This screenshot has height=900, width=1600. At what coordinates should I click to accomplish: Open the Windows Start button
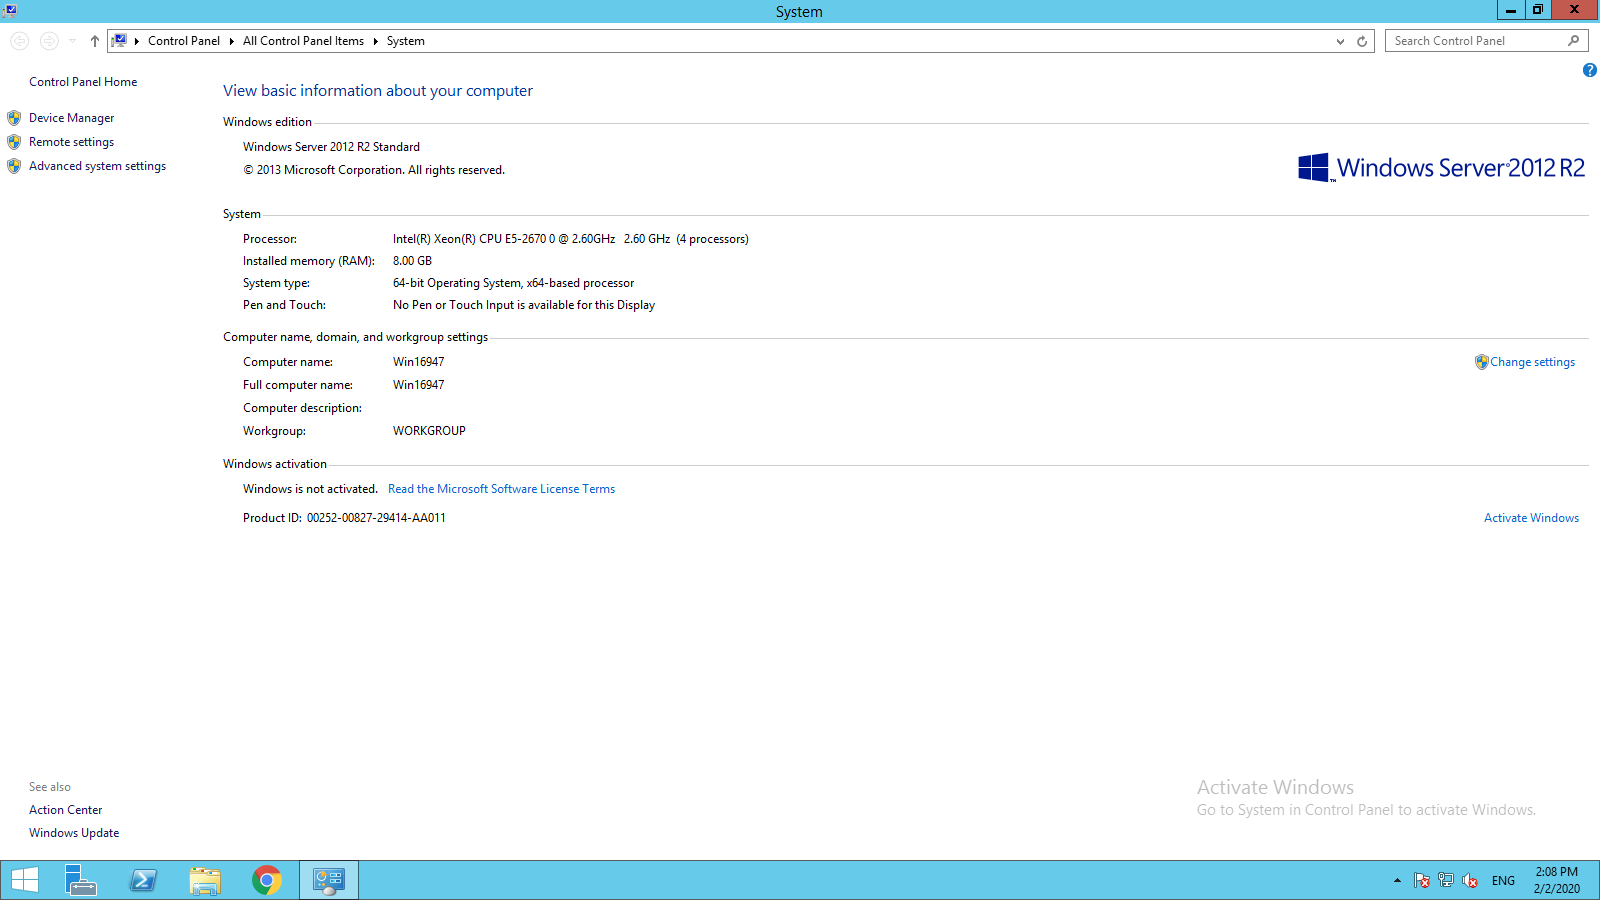[24, 880]
